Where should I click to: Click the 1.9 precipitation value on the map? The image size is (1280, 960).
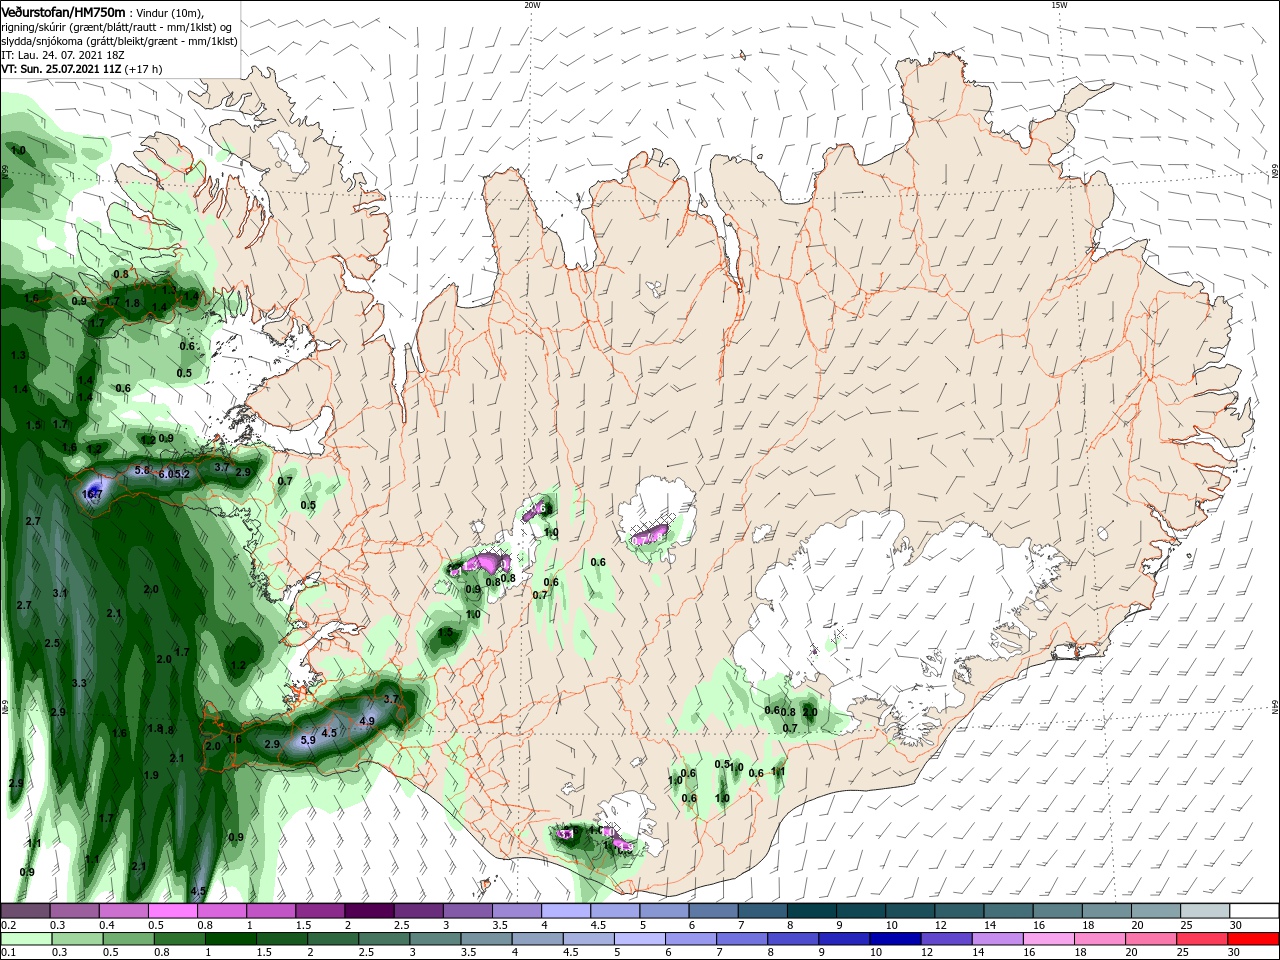151,775
